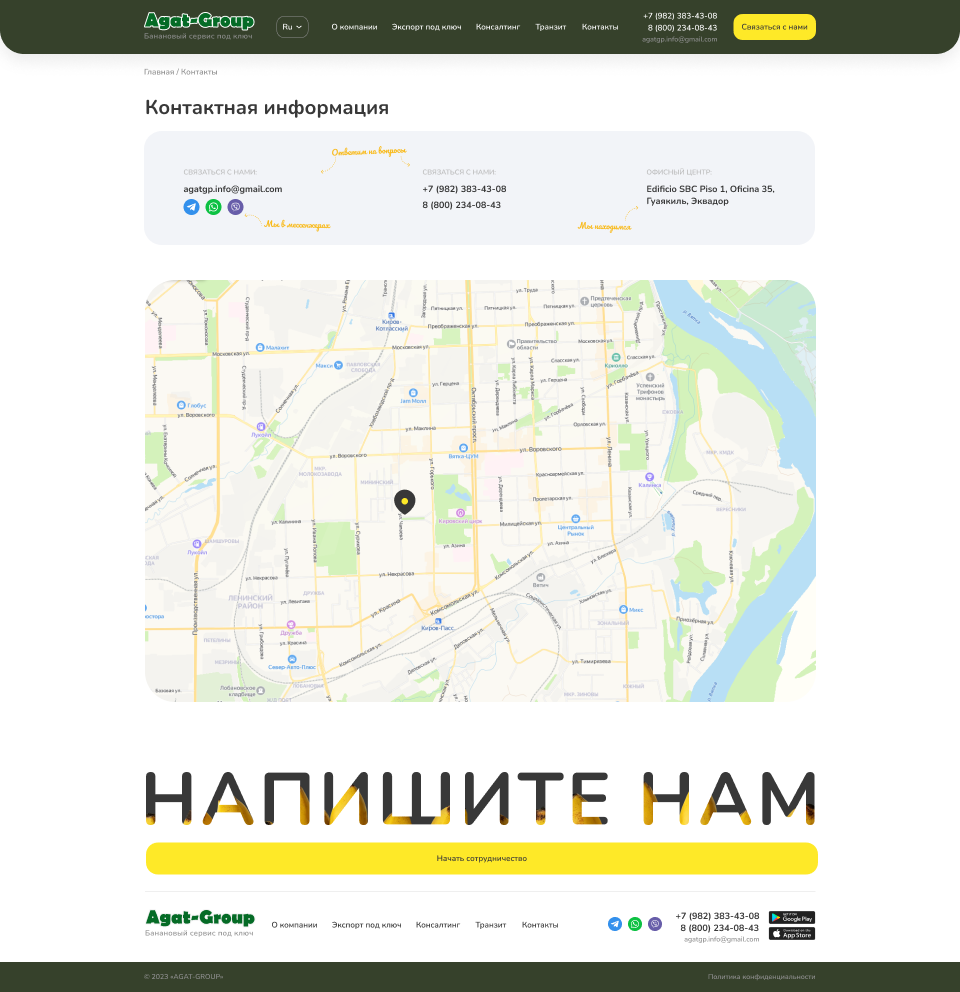This screenshot has width=960, height=992.
Task: Click +7 (982) 383-43-08 in contact card
Action: tap(464, 189)
